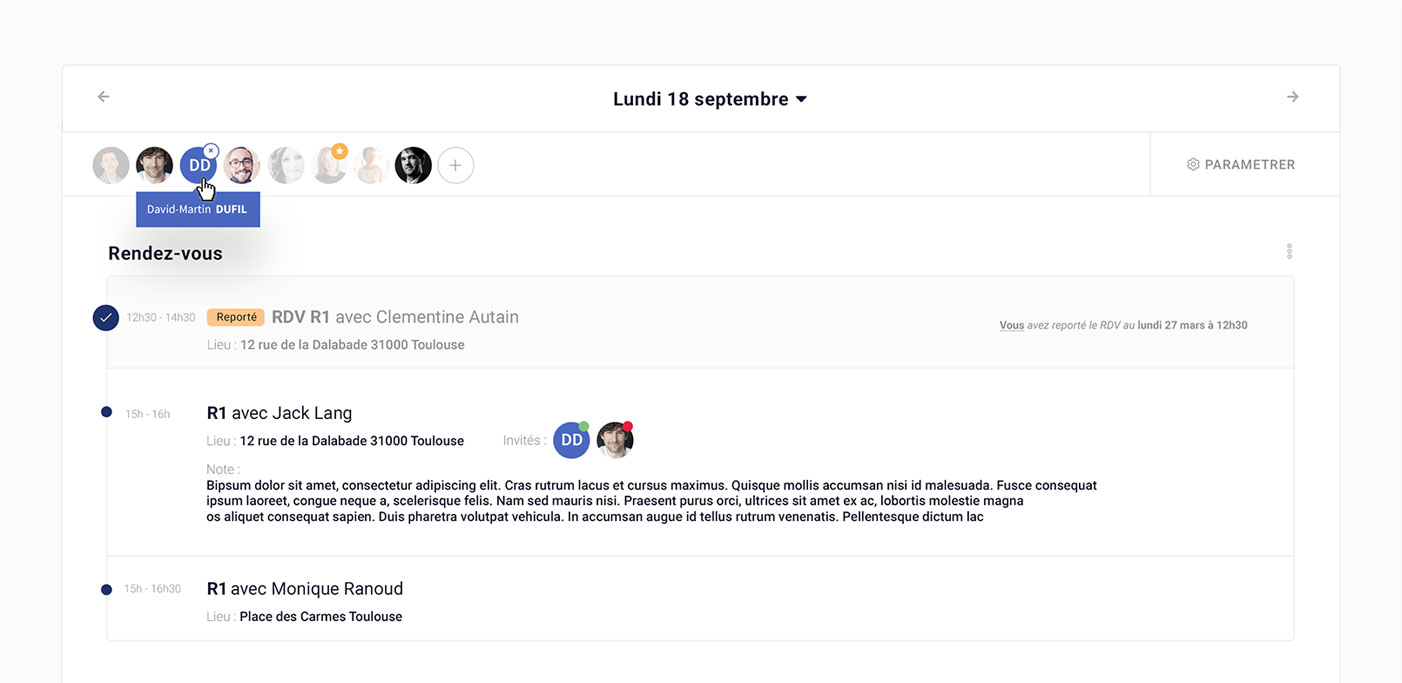Open R1 avec Monique Ranoud appointment
This screenshot has width=1402, height=683.
(304, 589)
